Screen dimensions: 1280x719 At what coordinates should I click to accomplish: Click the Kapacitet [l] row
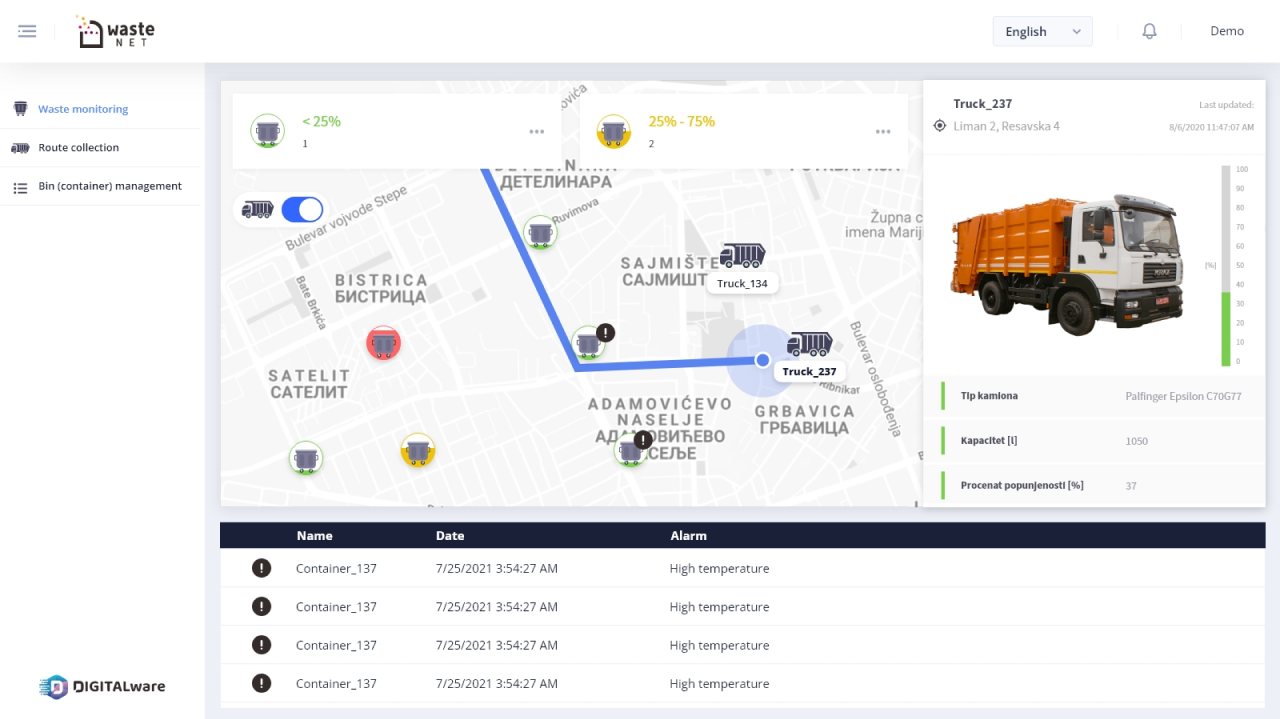[1094, 441]
